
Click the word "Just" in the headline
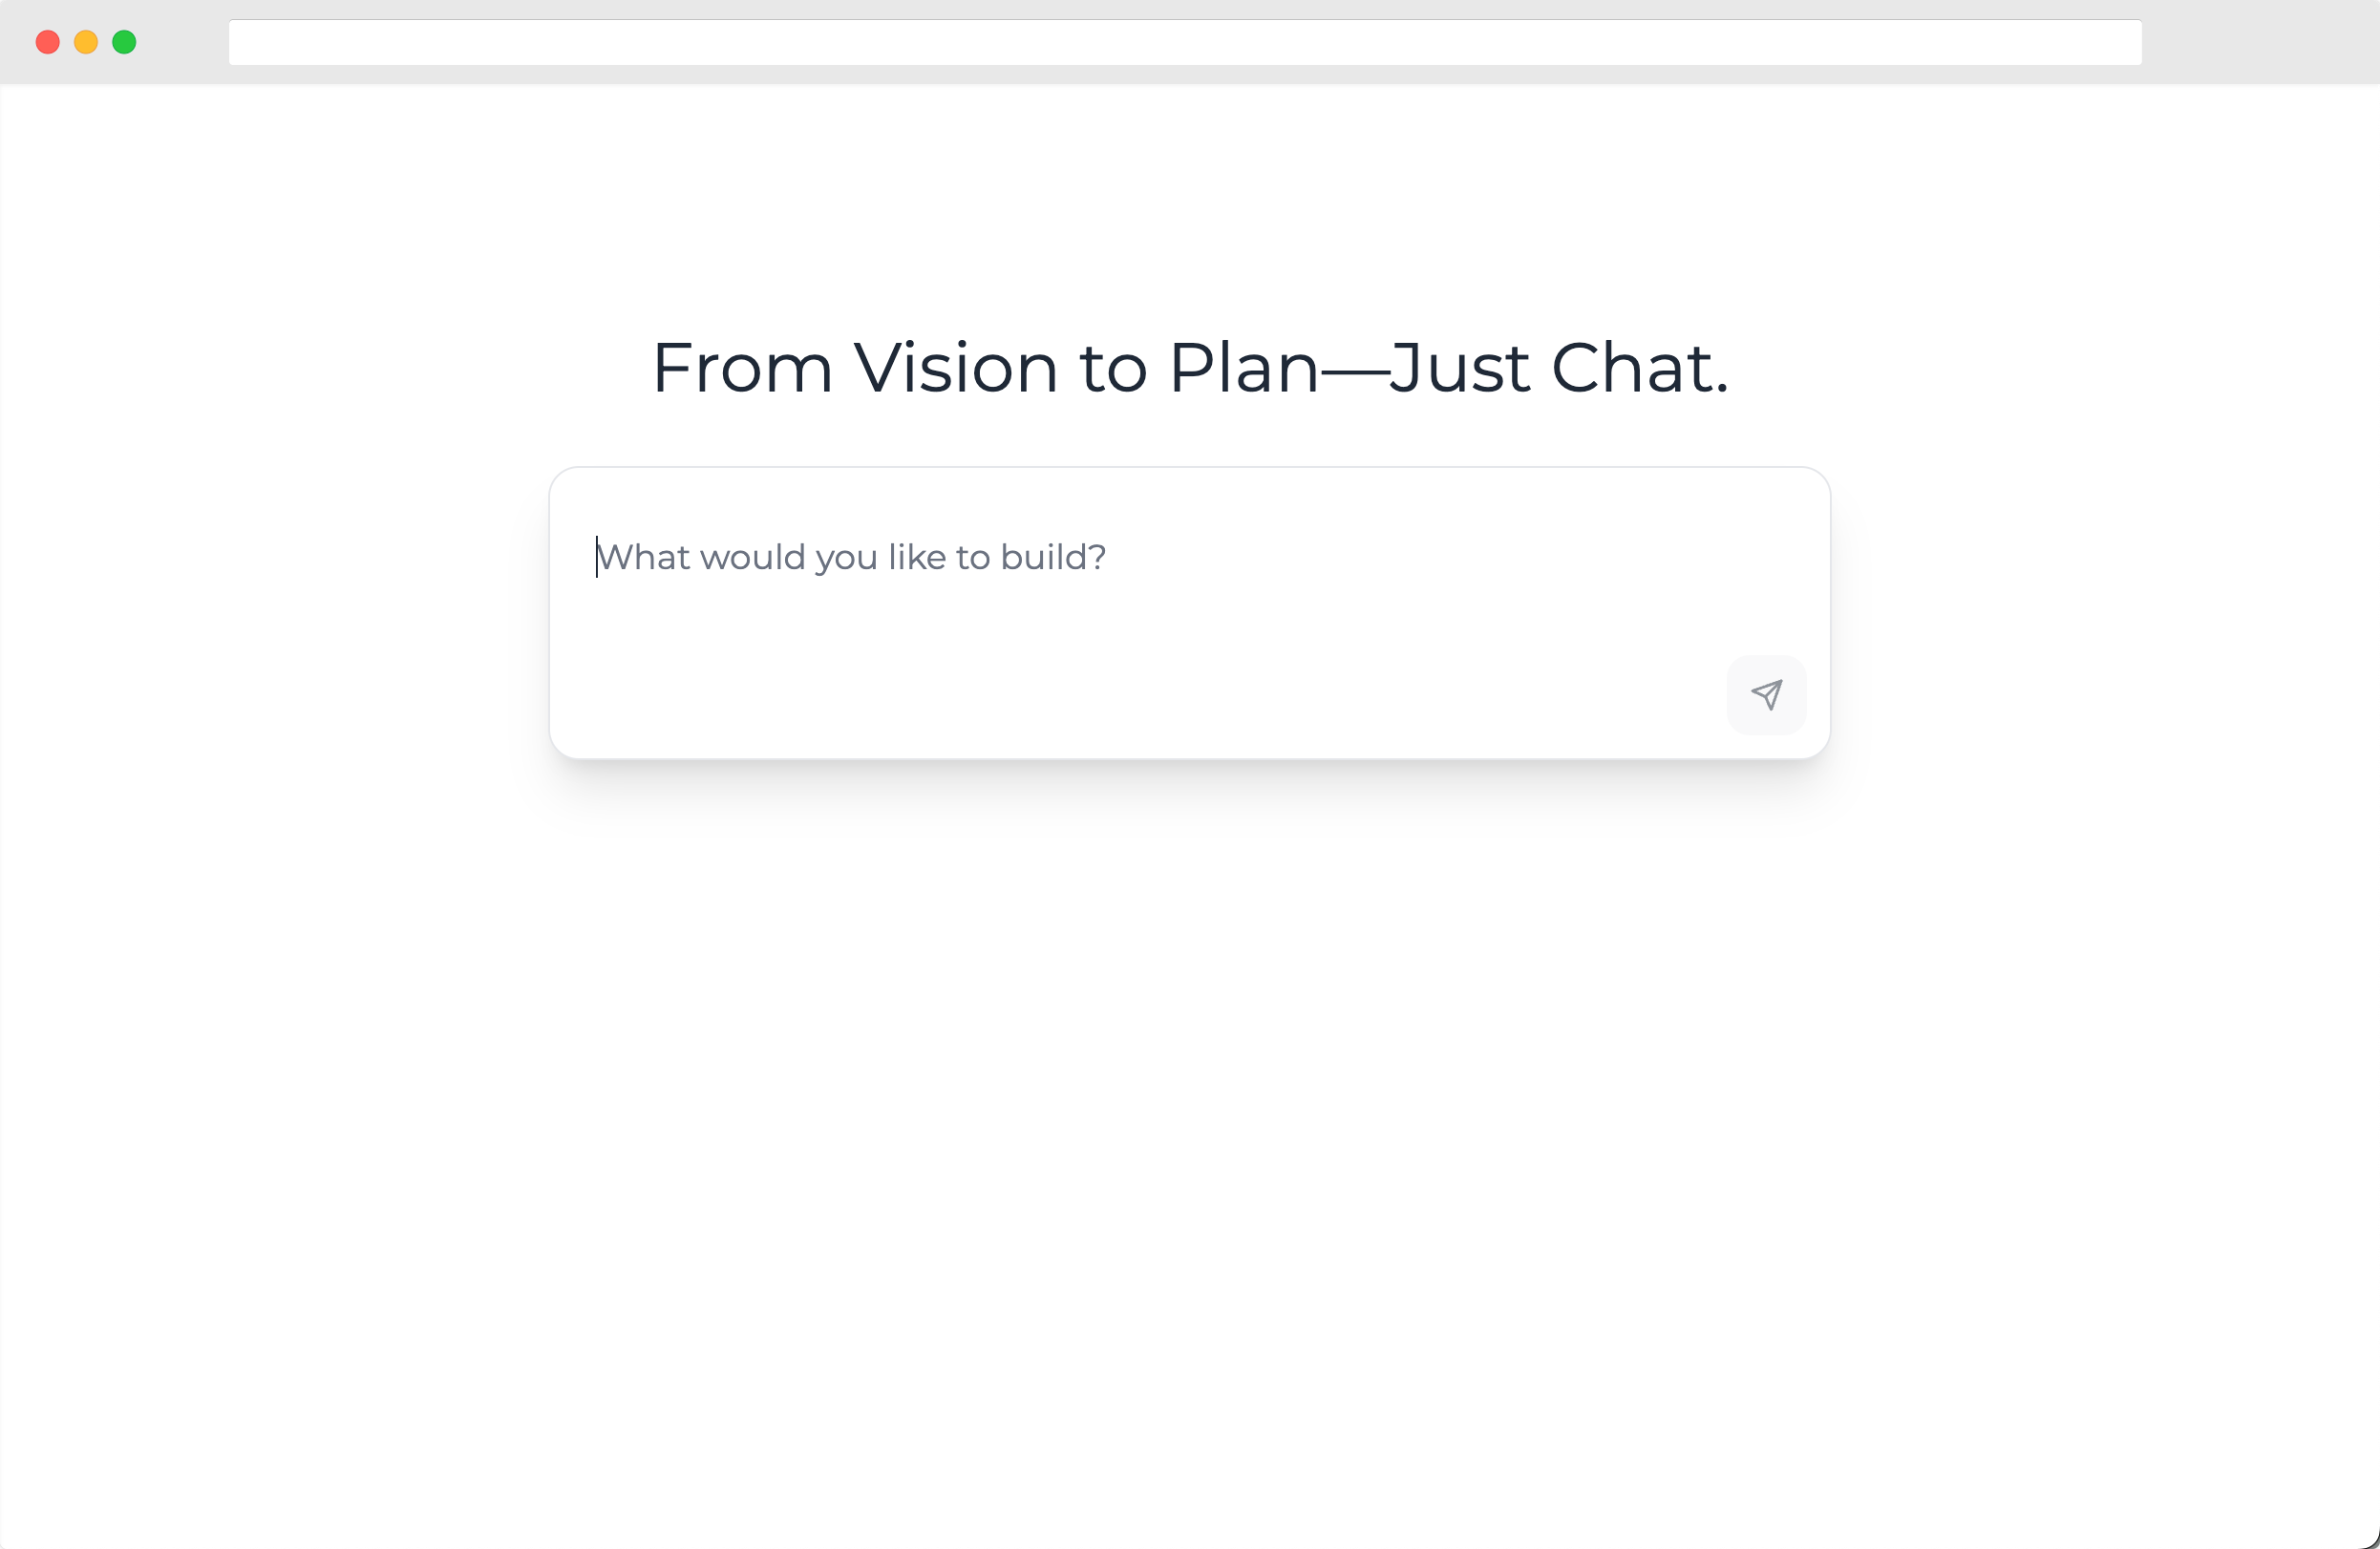pos(1460,368)
